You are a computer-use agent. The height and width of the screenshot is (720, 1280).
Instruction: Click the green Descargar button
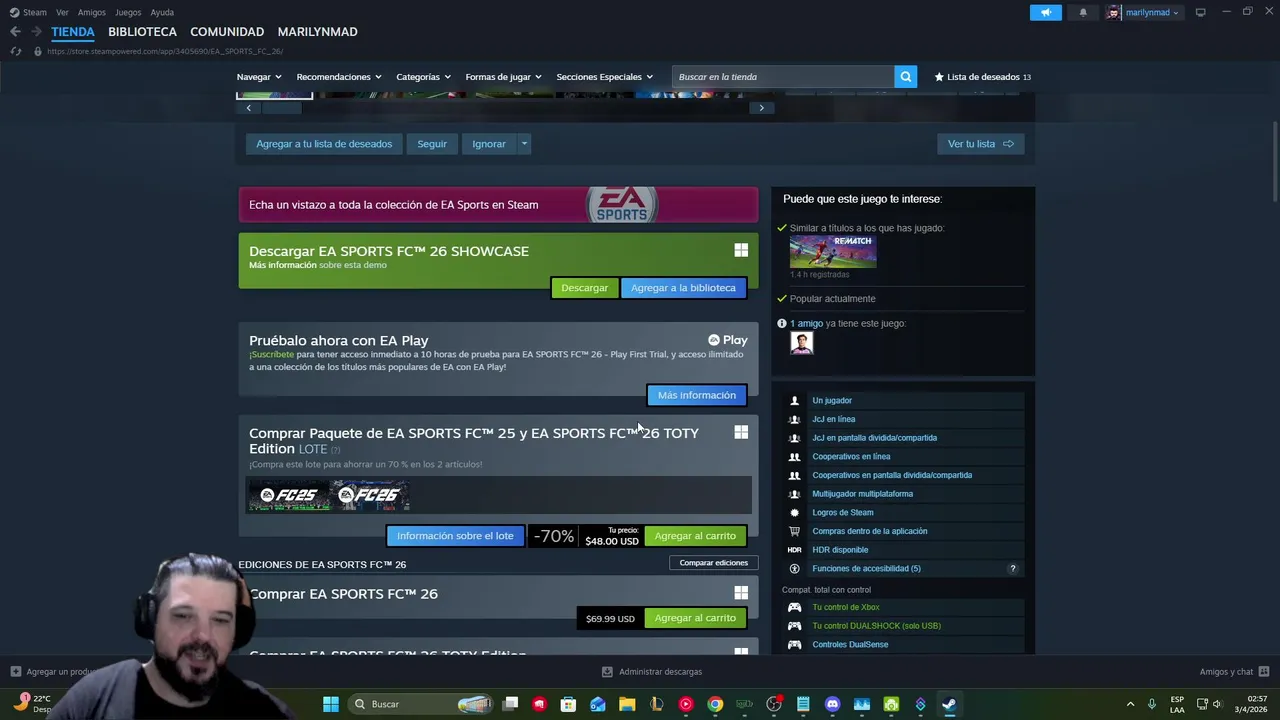pyautogui.click(x=584, y=288)
